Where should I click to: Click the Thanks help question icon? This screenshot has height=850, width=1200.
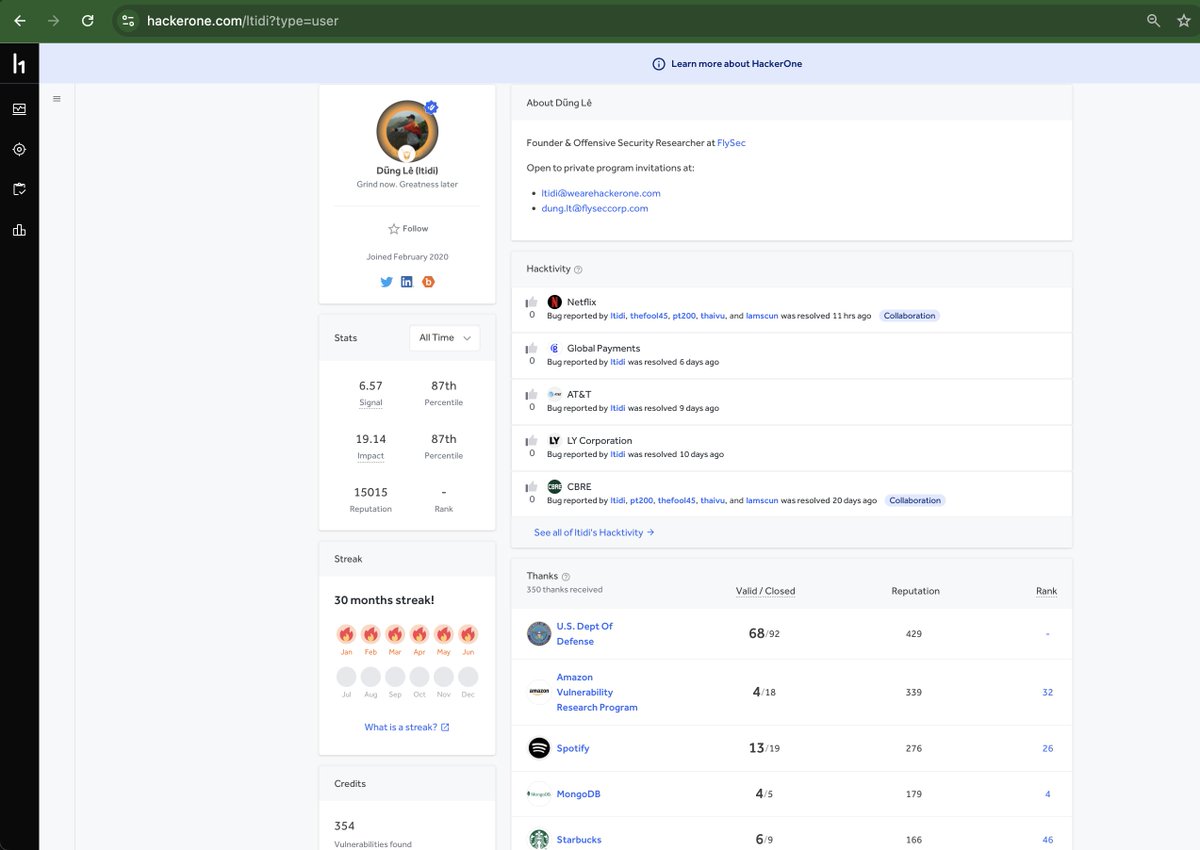click(566, 577)
